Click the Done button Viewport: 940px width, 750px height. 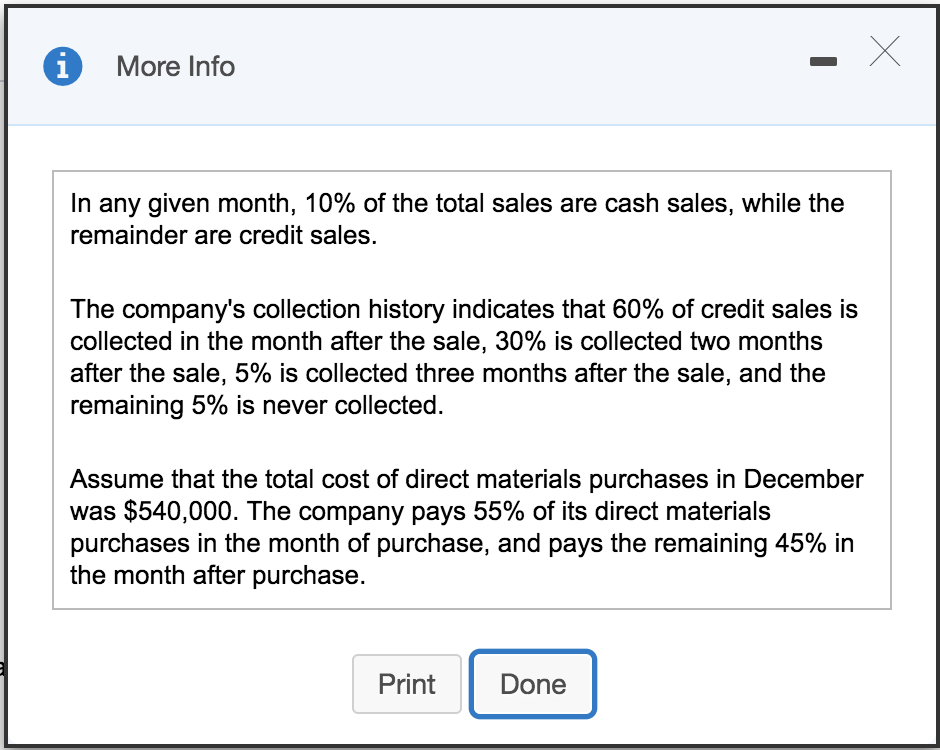point(533,684)
